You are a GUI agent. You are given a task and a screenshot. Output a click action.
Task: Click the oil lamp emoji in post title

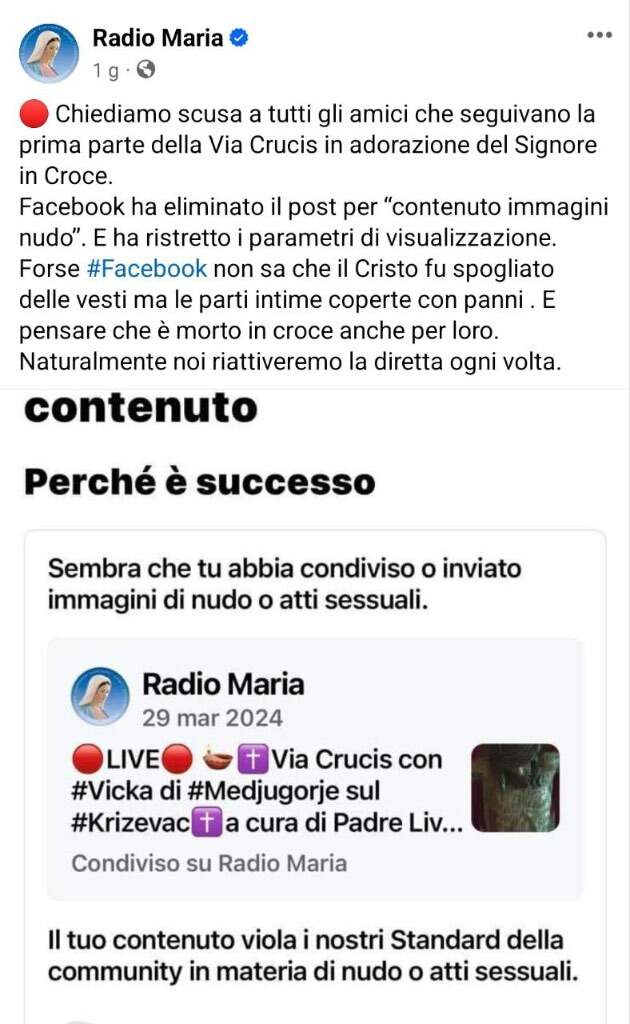(x=217, y=760)
